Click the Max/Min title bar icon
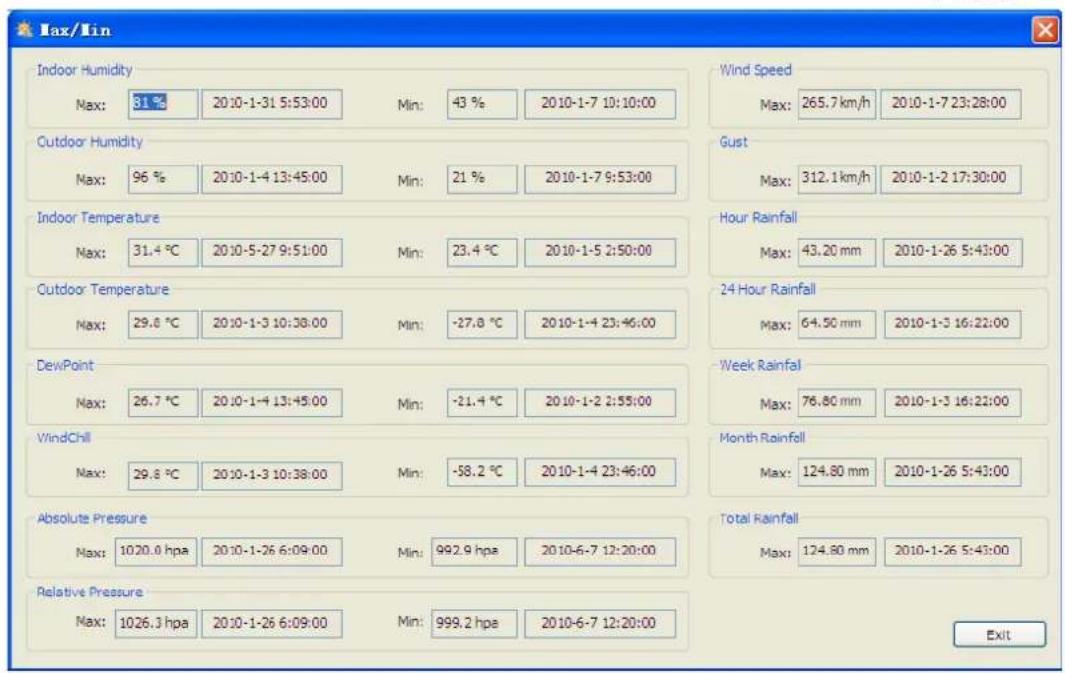This screenshot has height=673, width=1065. 24,31
